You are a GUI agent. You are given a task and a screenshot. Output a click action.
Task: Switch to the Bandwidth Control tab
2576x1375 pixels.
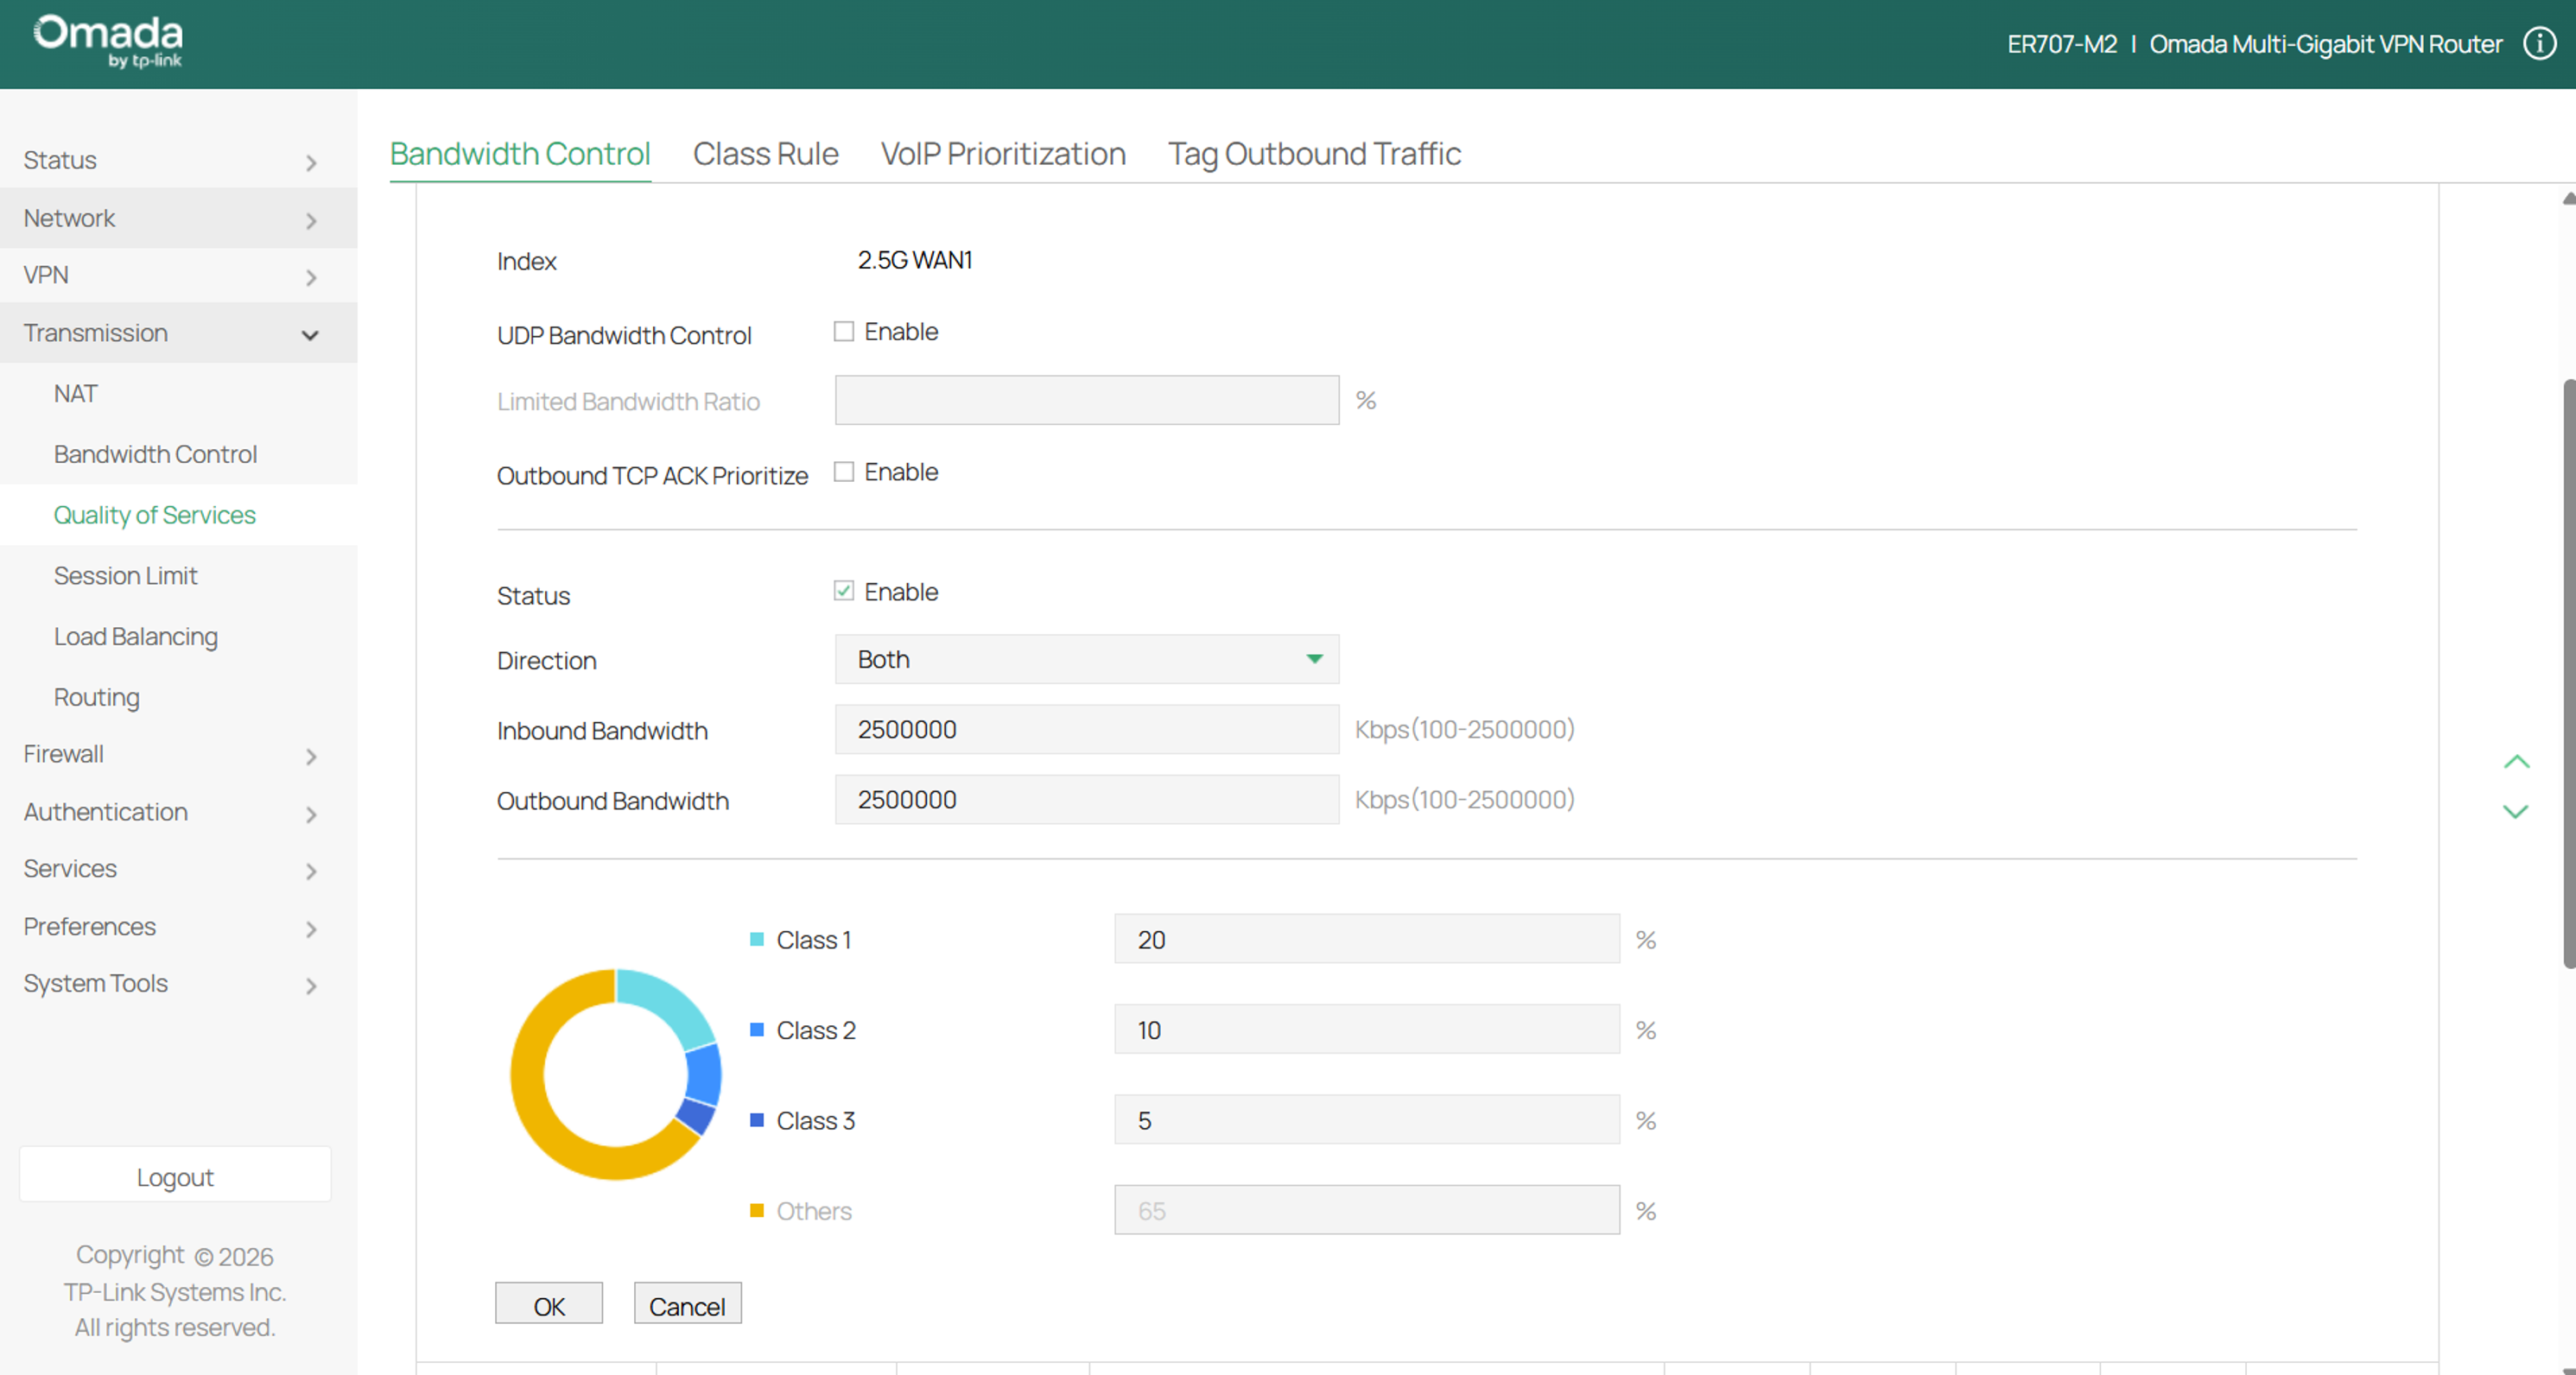520,154
